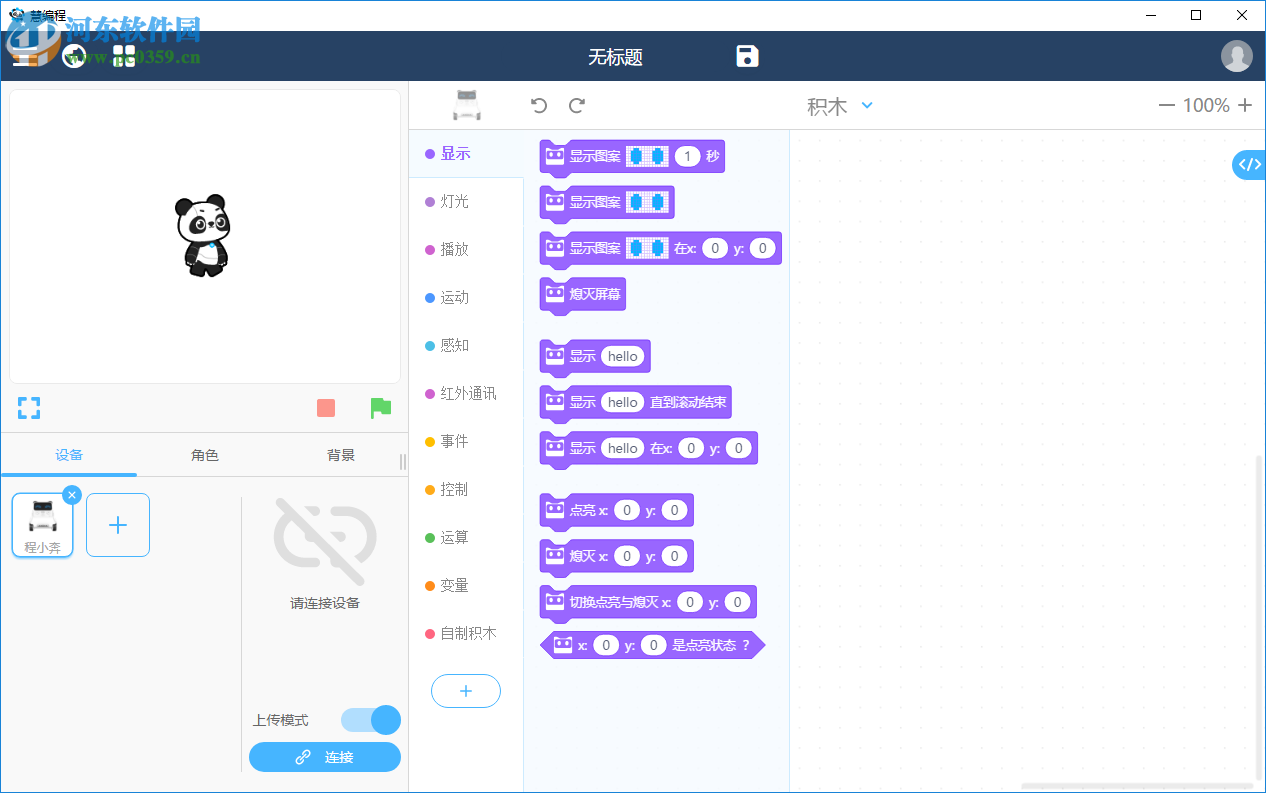Click the Undo arrow icon
The image size is (1266, 793).
point(539,105)
